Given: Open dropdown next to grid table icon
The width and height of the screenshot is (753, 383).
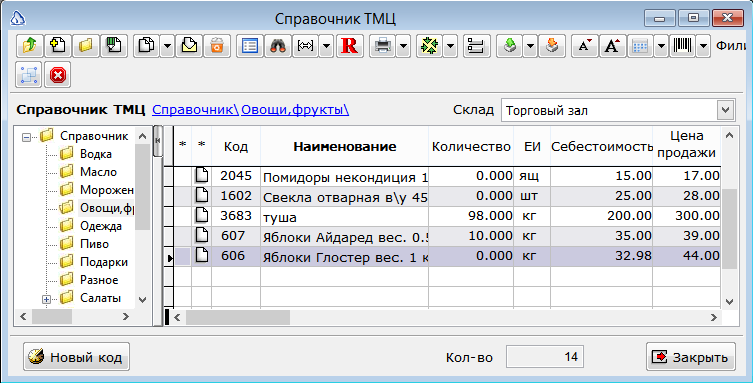Looking at the screenshot, I should 661,46.
